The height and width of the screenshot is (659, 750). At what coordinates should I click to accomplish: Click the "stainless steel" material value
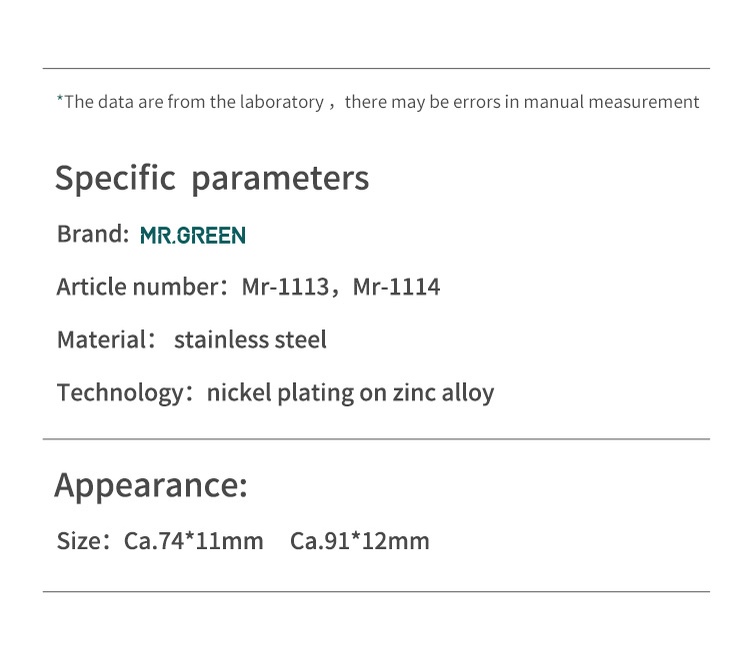pos(250,339)
